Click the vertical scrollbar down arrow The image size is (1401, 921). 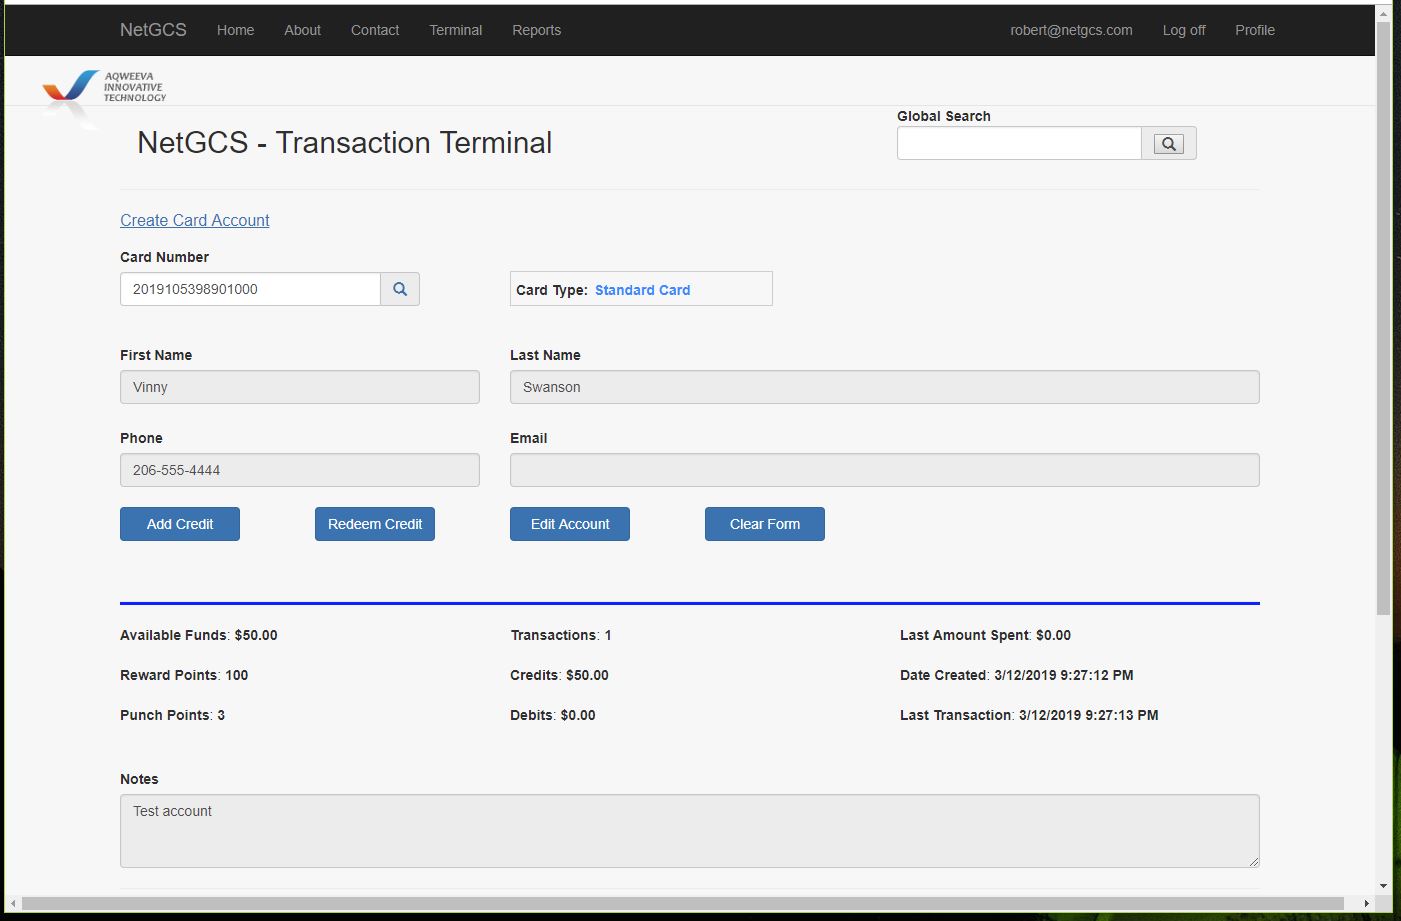[x=1383, y=885]
